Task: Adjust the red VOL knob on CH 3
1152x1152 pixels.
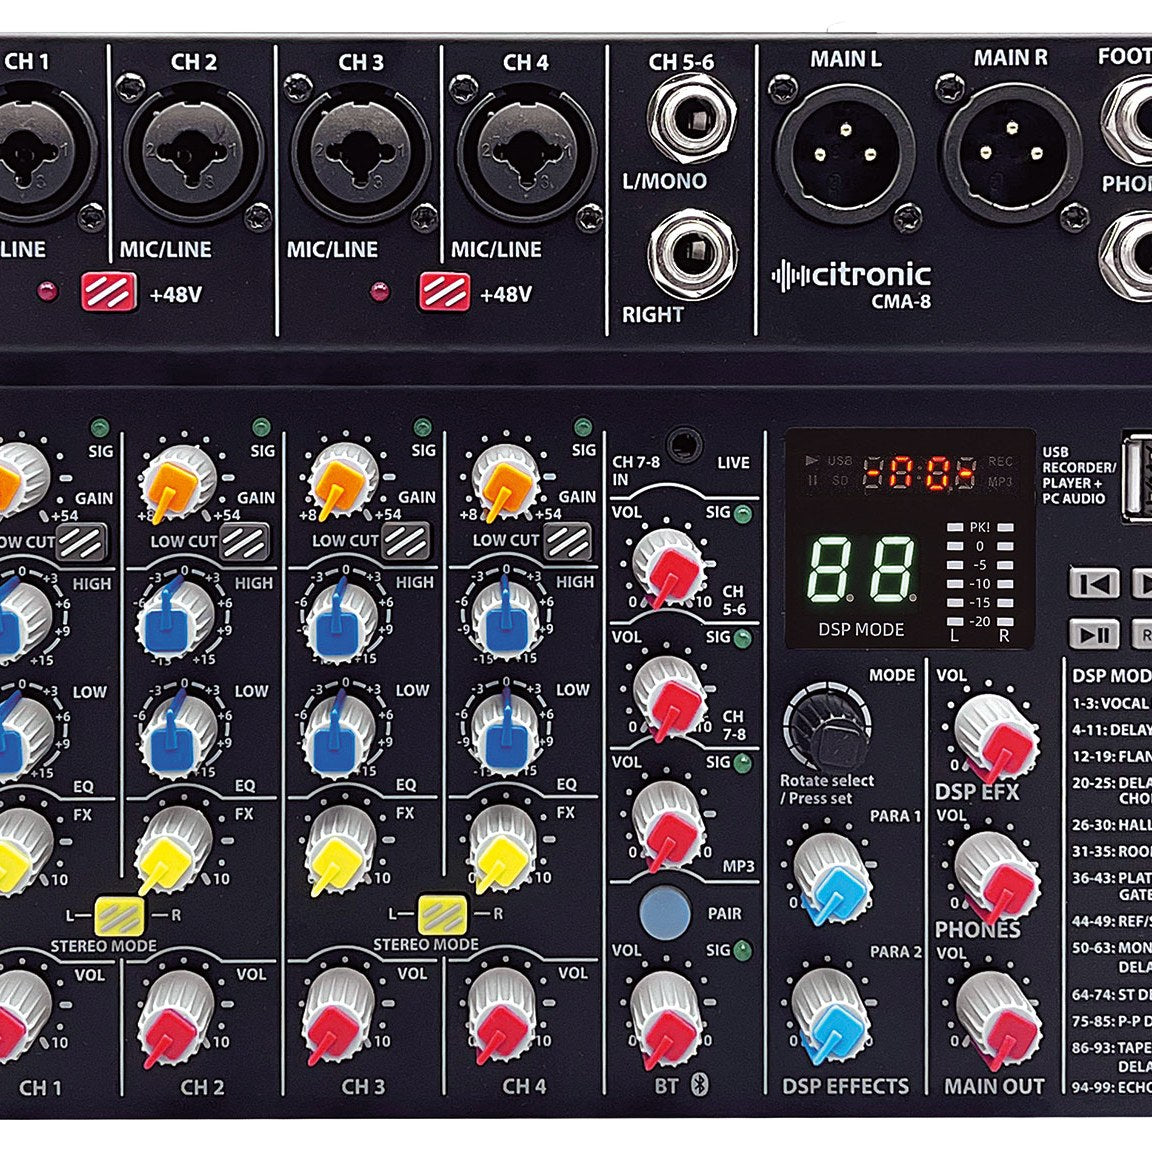Action: click(338, 1016)
